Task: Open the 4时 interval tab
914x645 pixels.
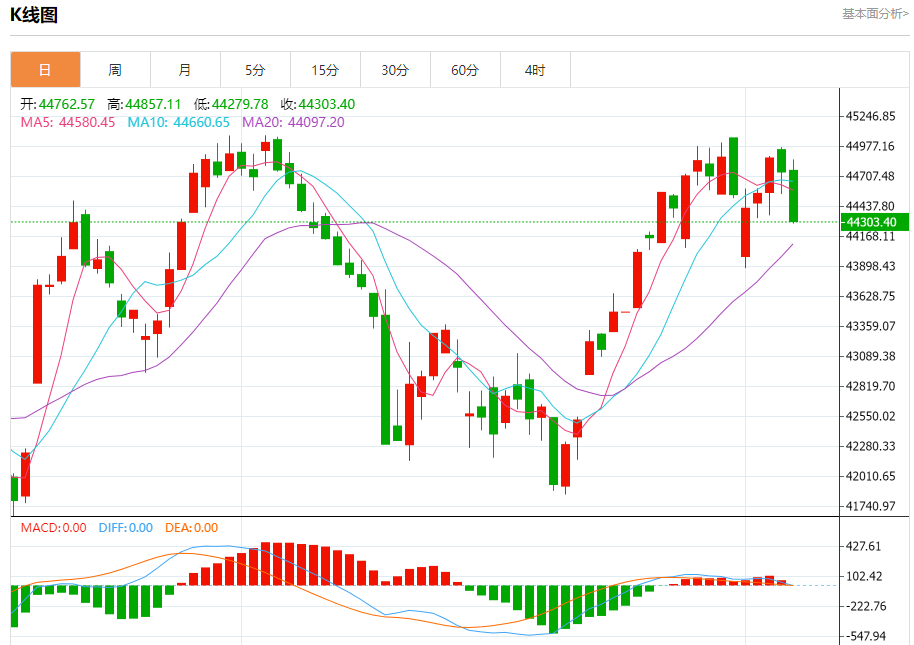Action: [535, 70]
